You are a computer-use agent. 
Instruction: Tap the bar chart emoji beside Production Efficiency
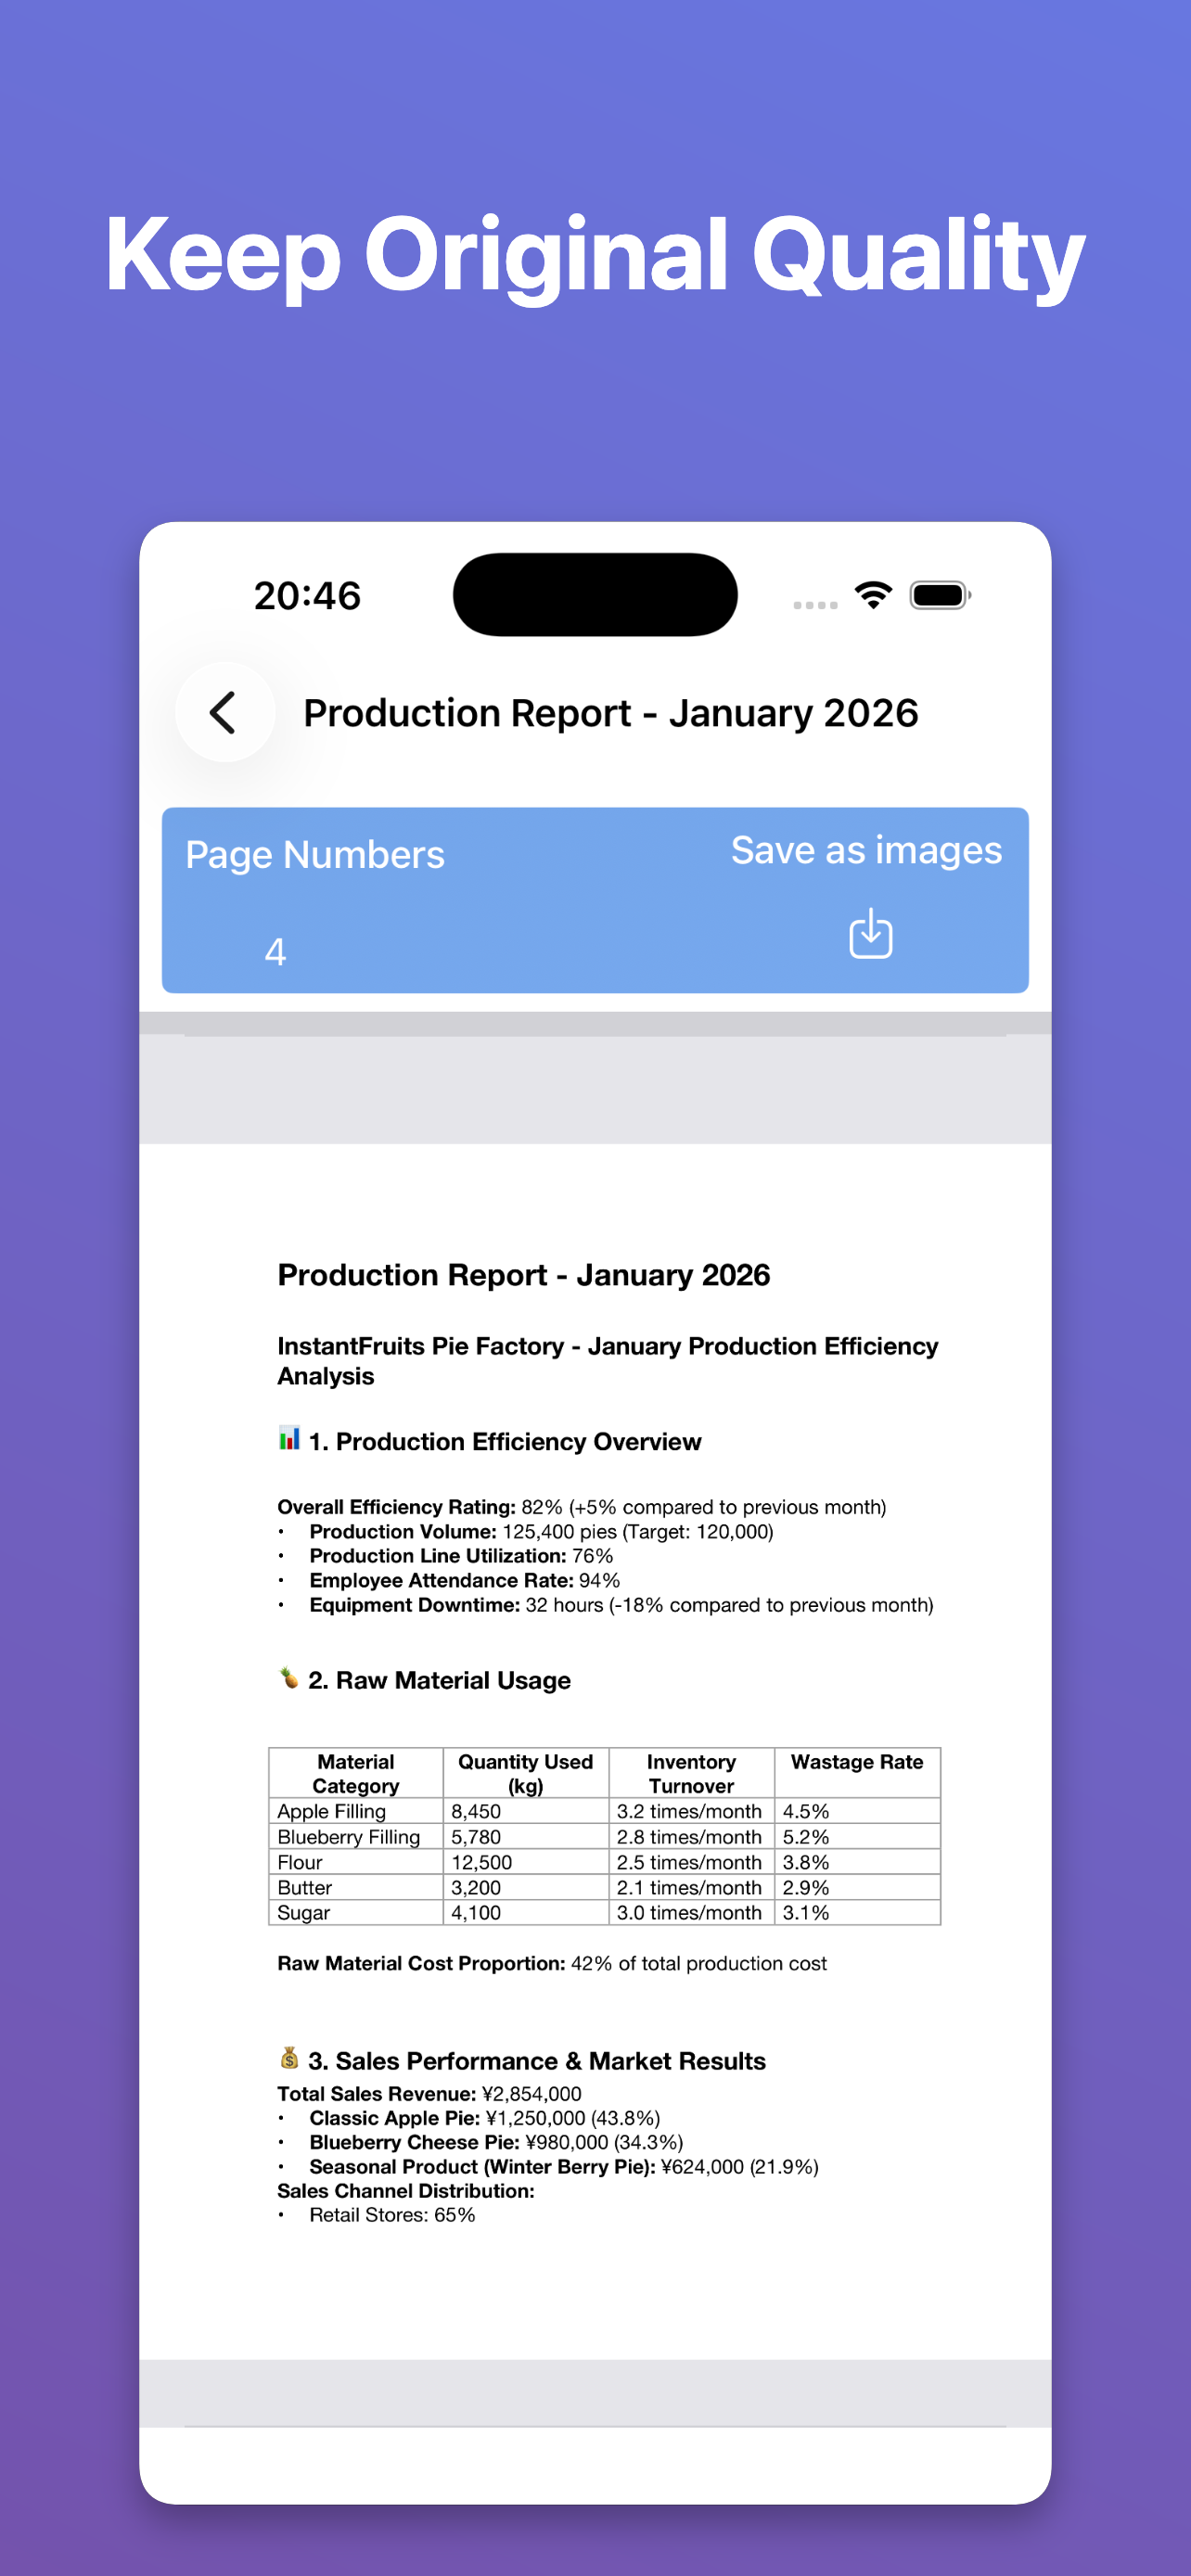point(289,1439)
